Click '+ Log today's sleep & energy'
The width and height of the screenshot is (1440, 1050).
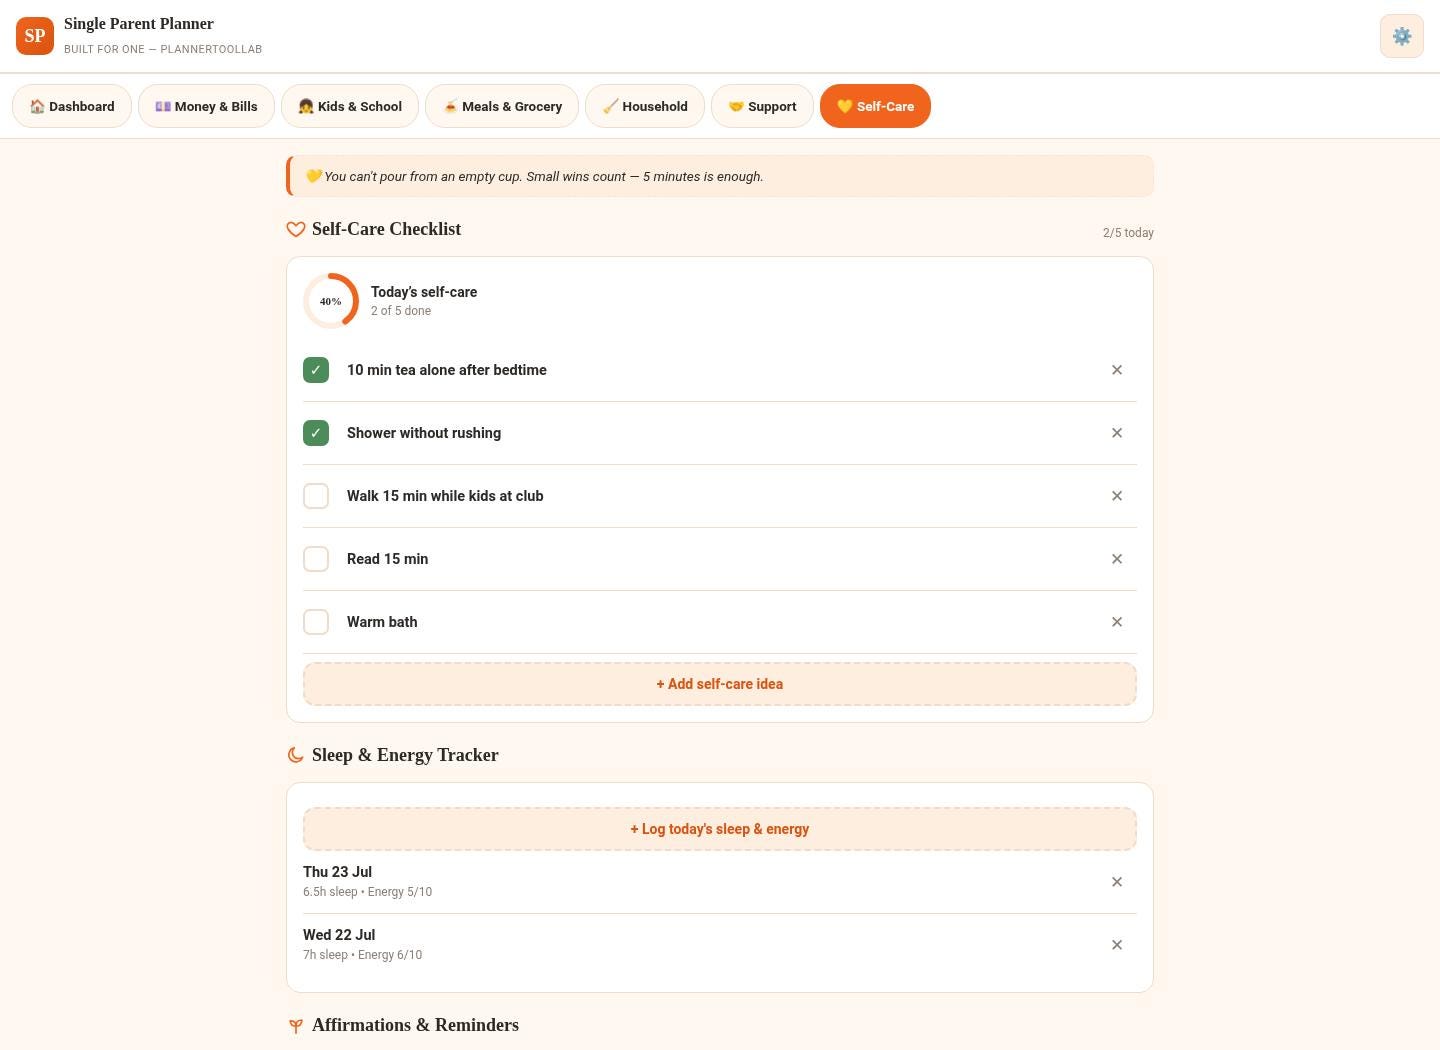click(x=720, y=829)
